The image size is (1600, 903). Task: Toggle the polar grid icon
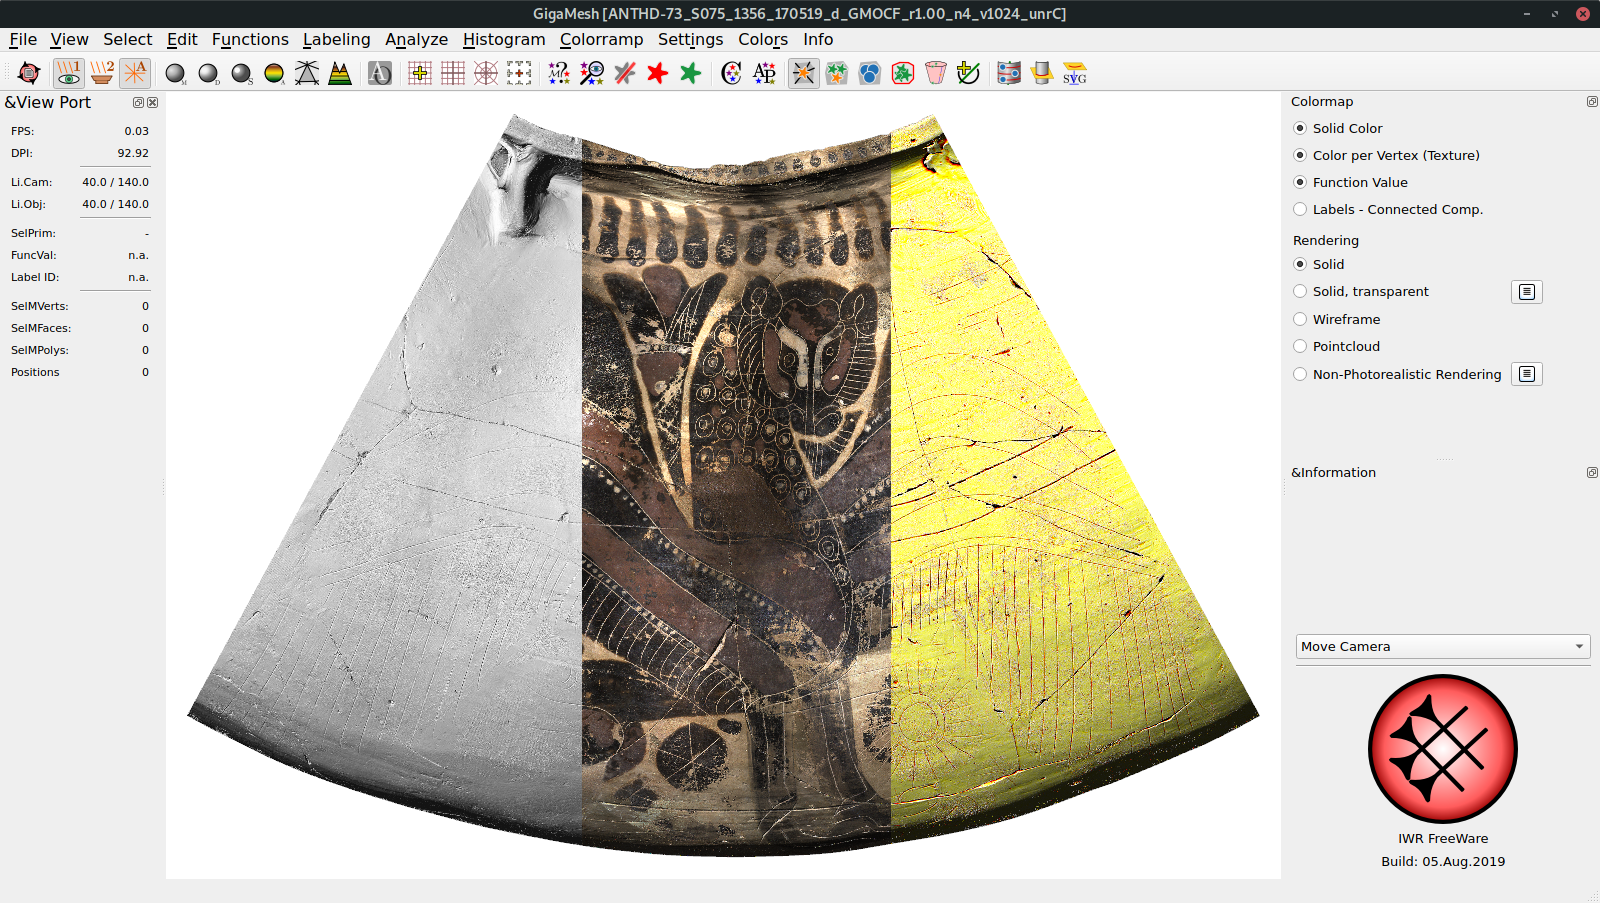(486, 73)
